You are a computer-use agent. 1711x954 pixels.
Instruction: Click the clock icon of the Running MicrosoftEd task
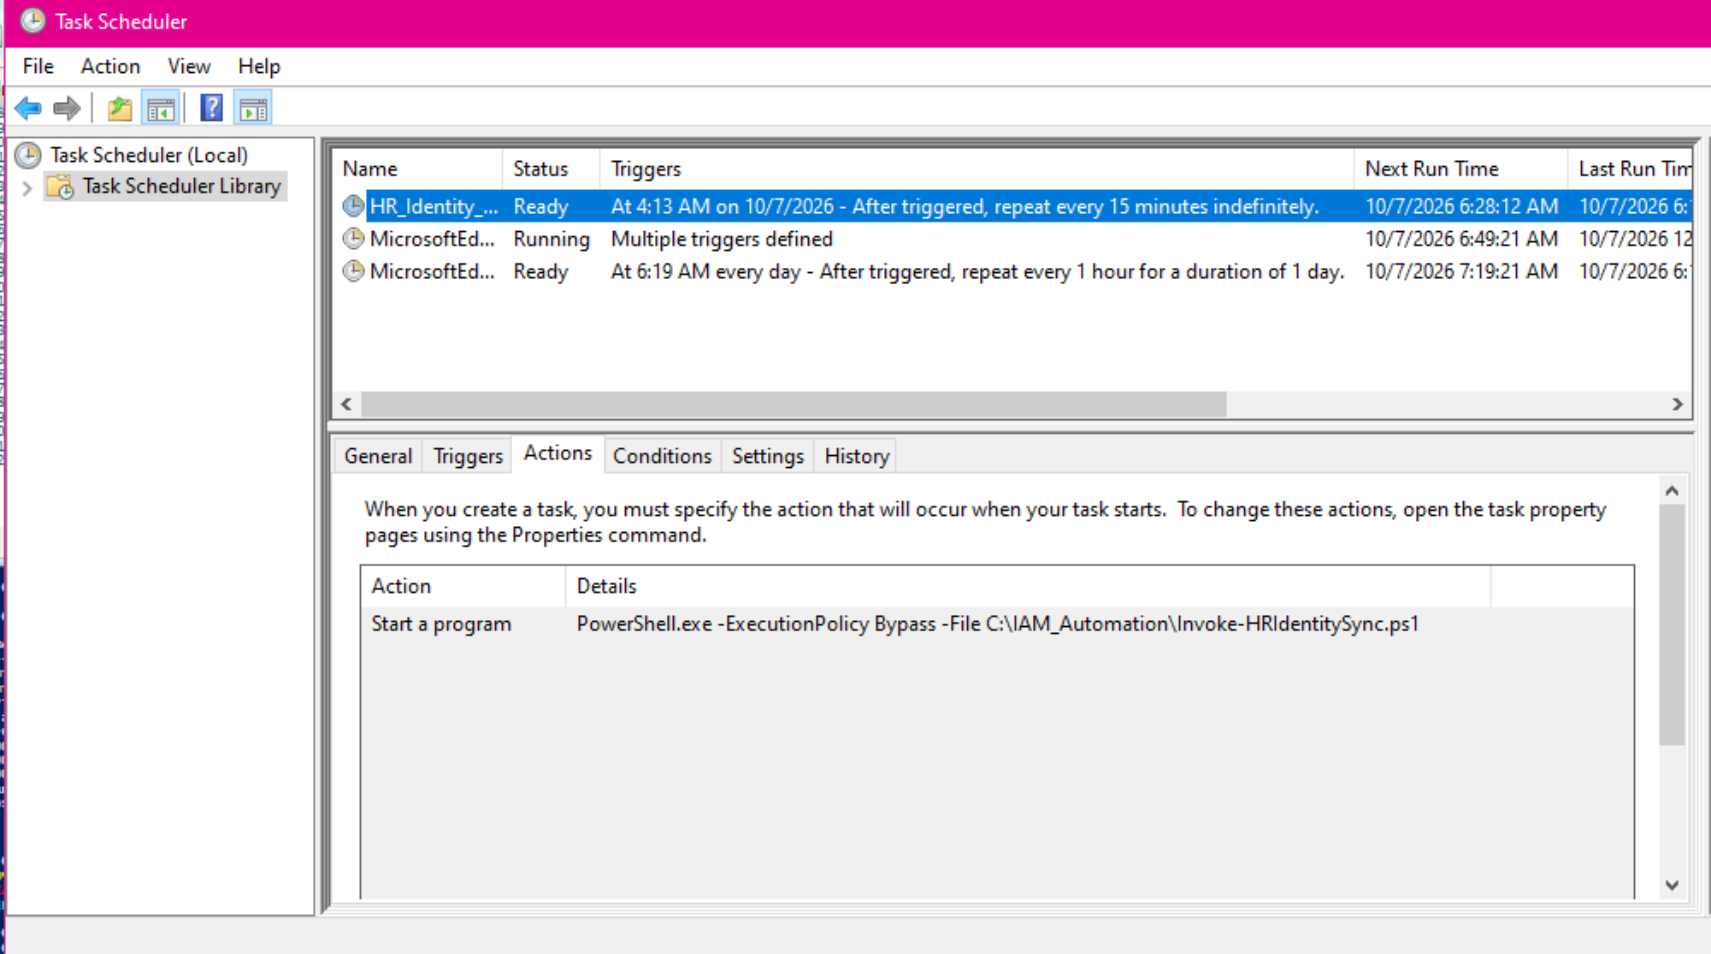353,239
